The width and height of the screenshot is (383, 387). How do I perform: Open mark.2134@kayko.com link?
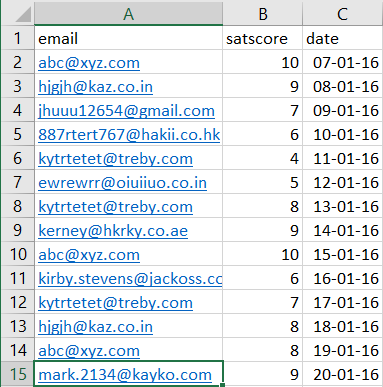(125, 375)
